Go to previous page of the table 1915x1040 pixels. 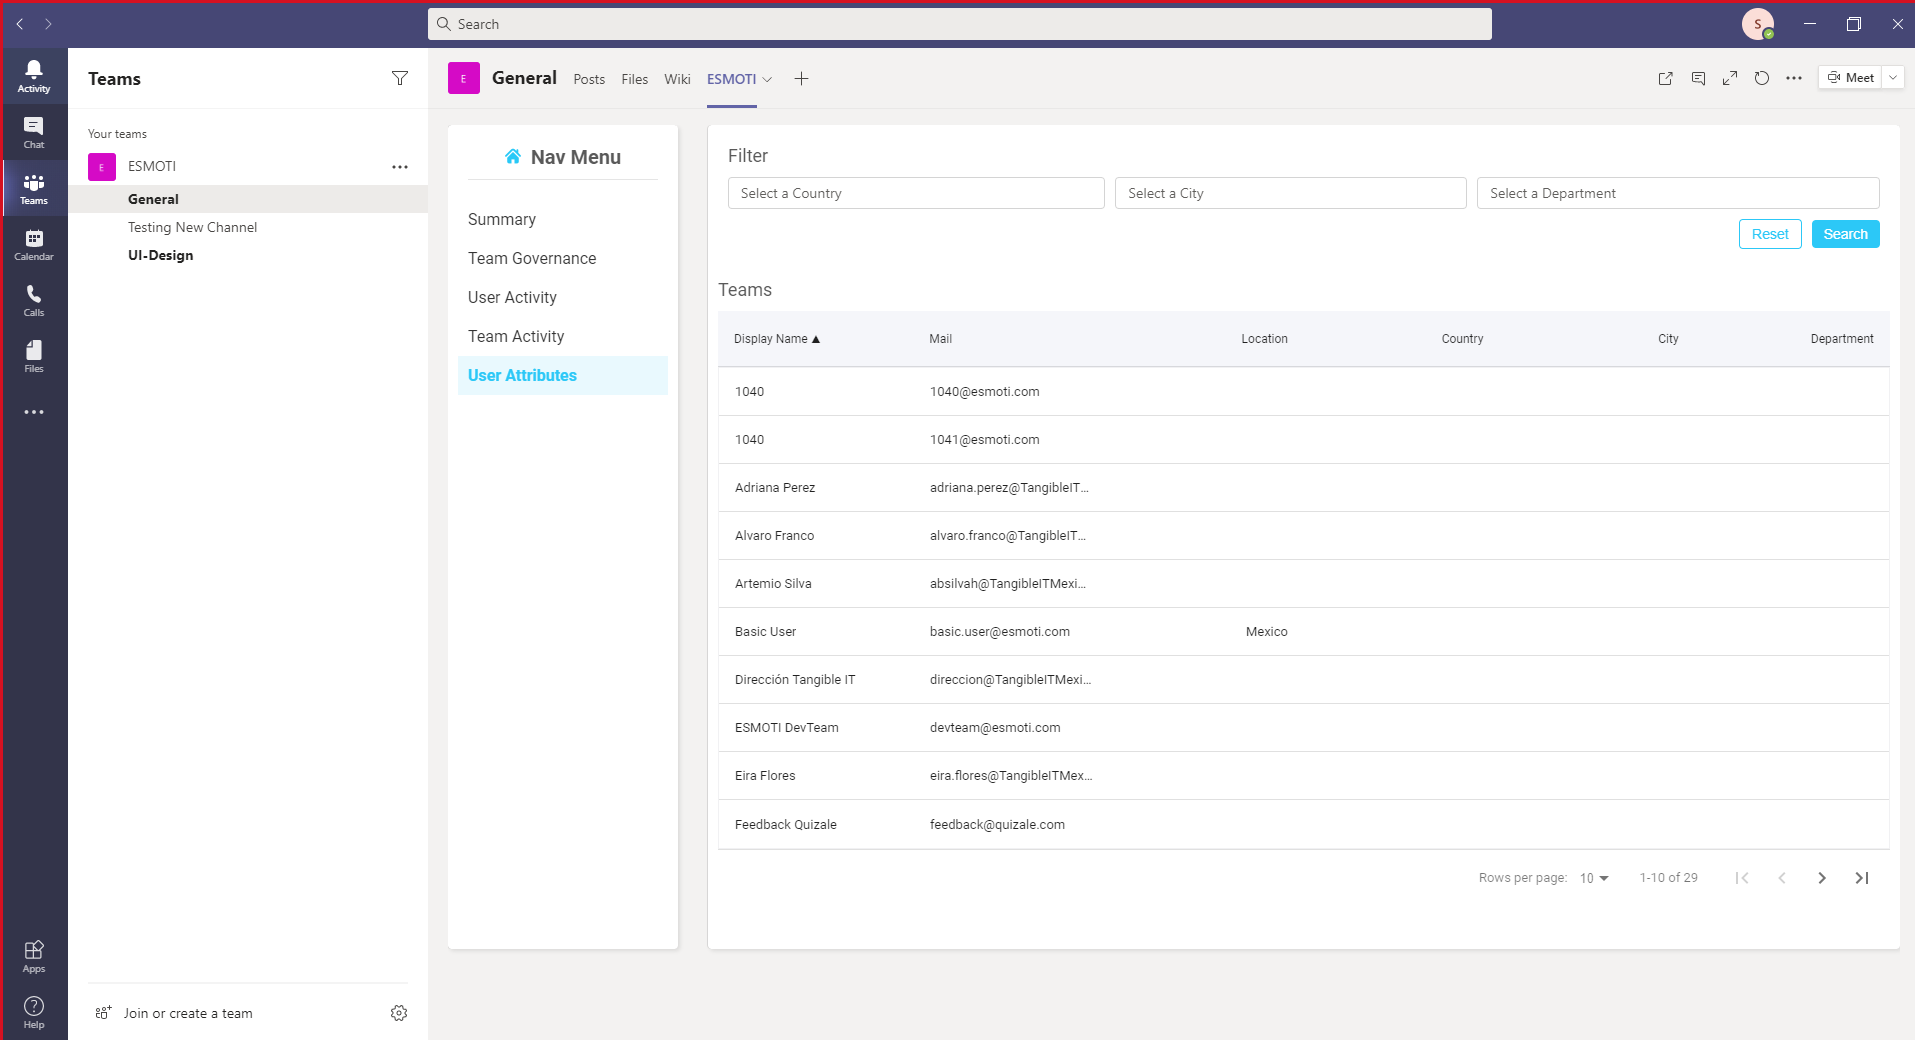(1782, 878)
